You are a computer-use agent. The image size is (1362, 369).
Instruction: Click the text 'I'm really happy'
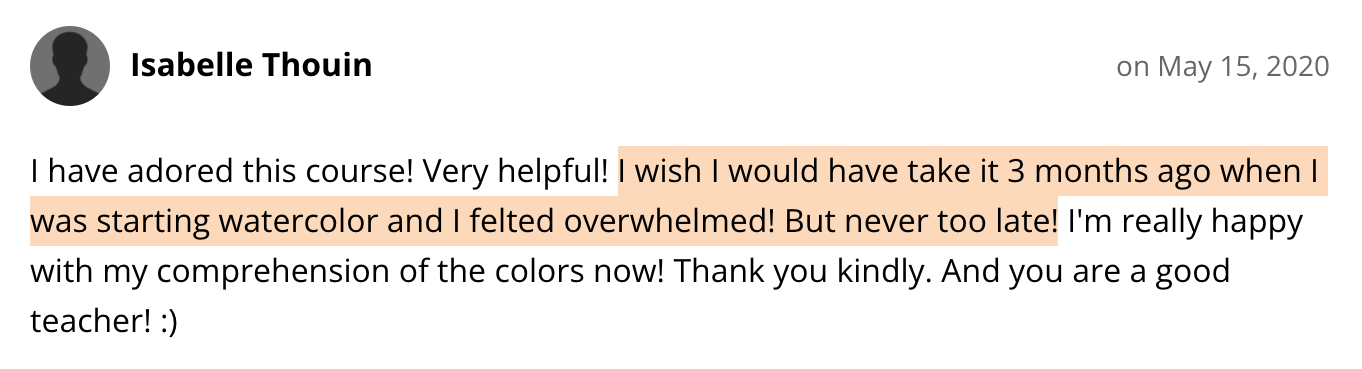1186,222
